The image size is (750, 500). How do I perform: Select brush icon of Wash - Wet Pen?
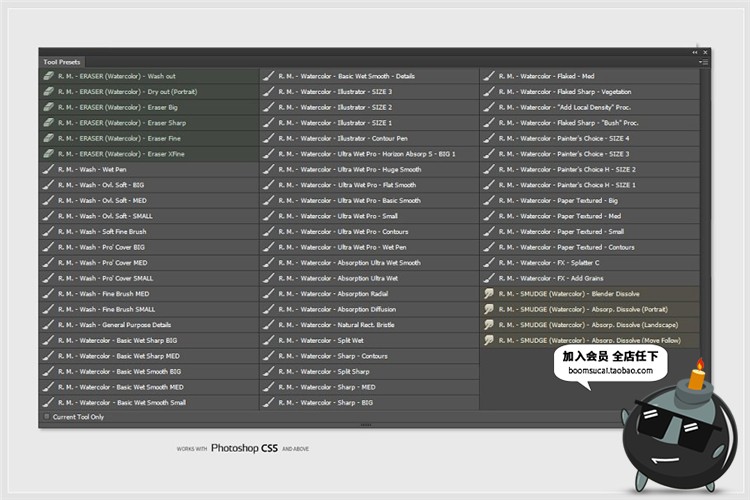pyautogui.click(x=48, y=170)
